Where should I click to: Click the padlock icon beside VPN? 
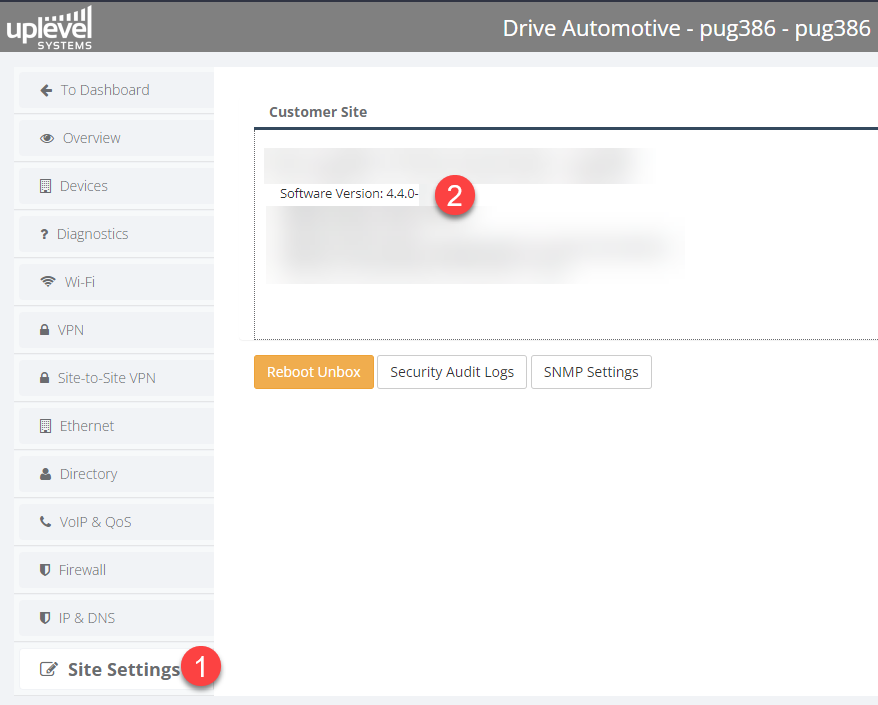pyautogui.click(x=44, y=330)
